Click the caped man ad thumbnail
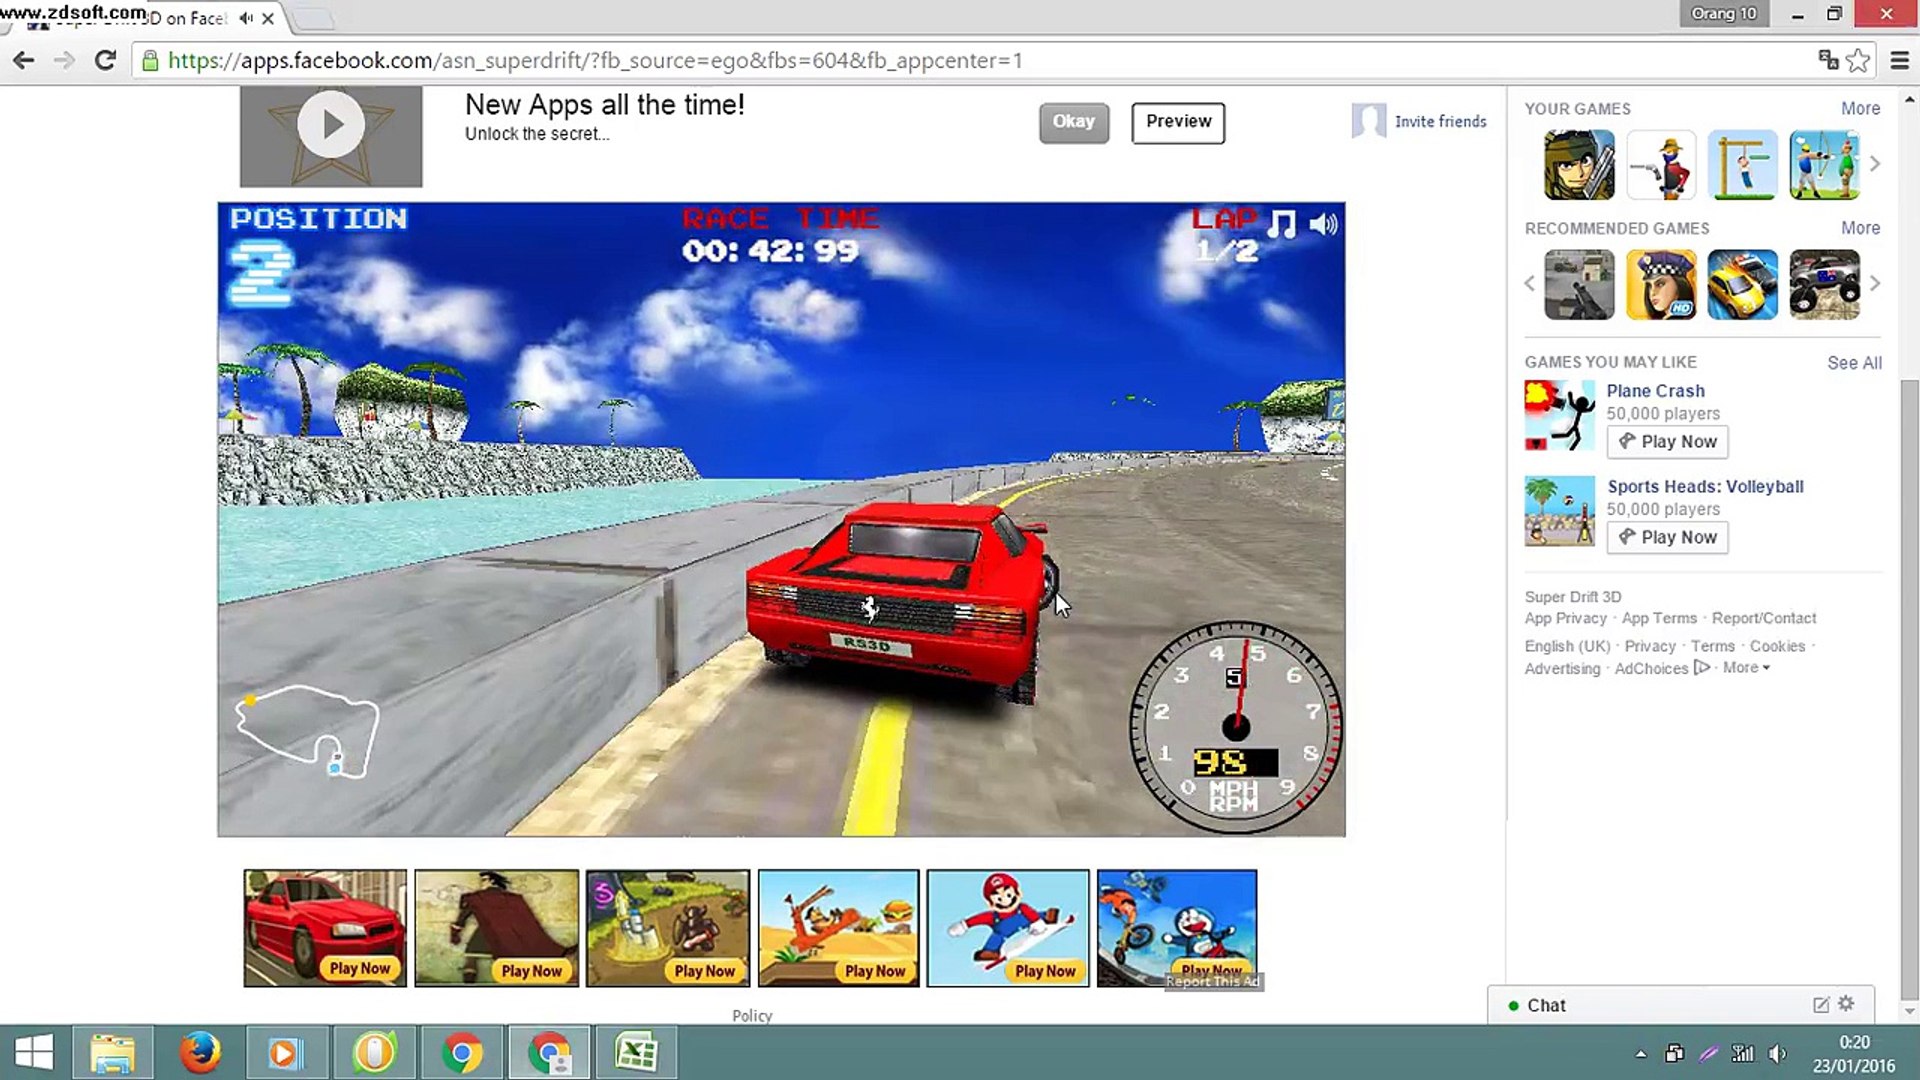 [496, 928]
